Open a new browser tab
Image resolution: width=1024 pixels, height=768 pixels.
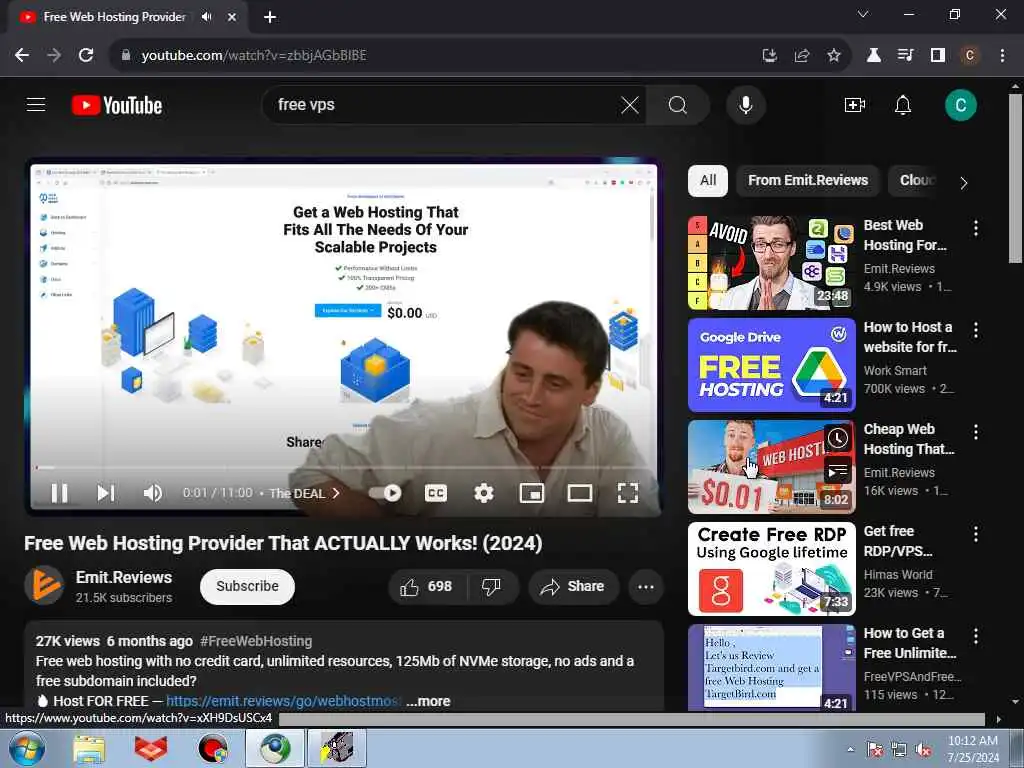(x=270, y=18)
